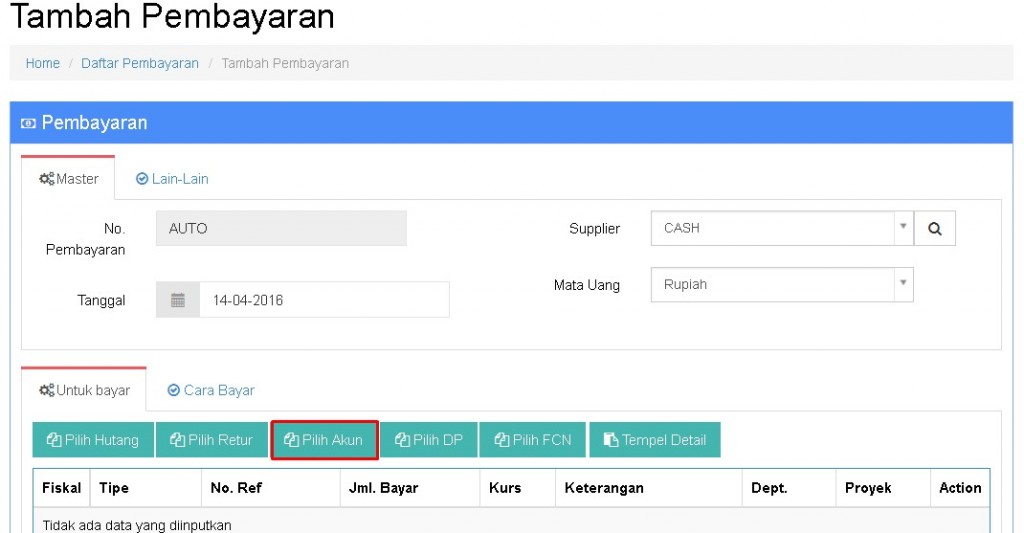Switch to the Master tab
This screenshot has height=533, width=1024.
[69, 178]
